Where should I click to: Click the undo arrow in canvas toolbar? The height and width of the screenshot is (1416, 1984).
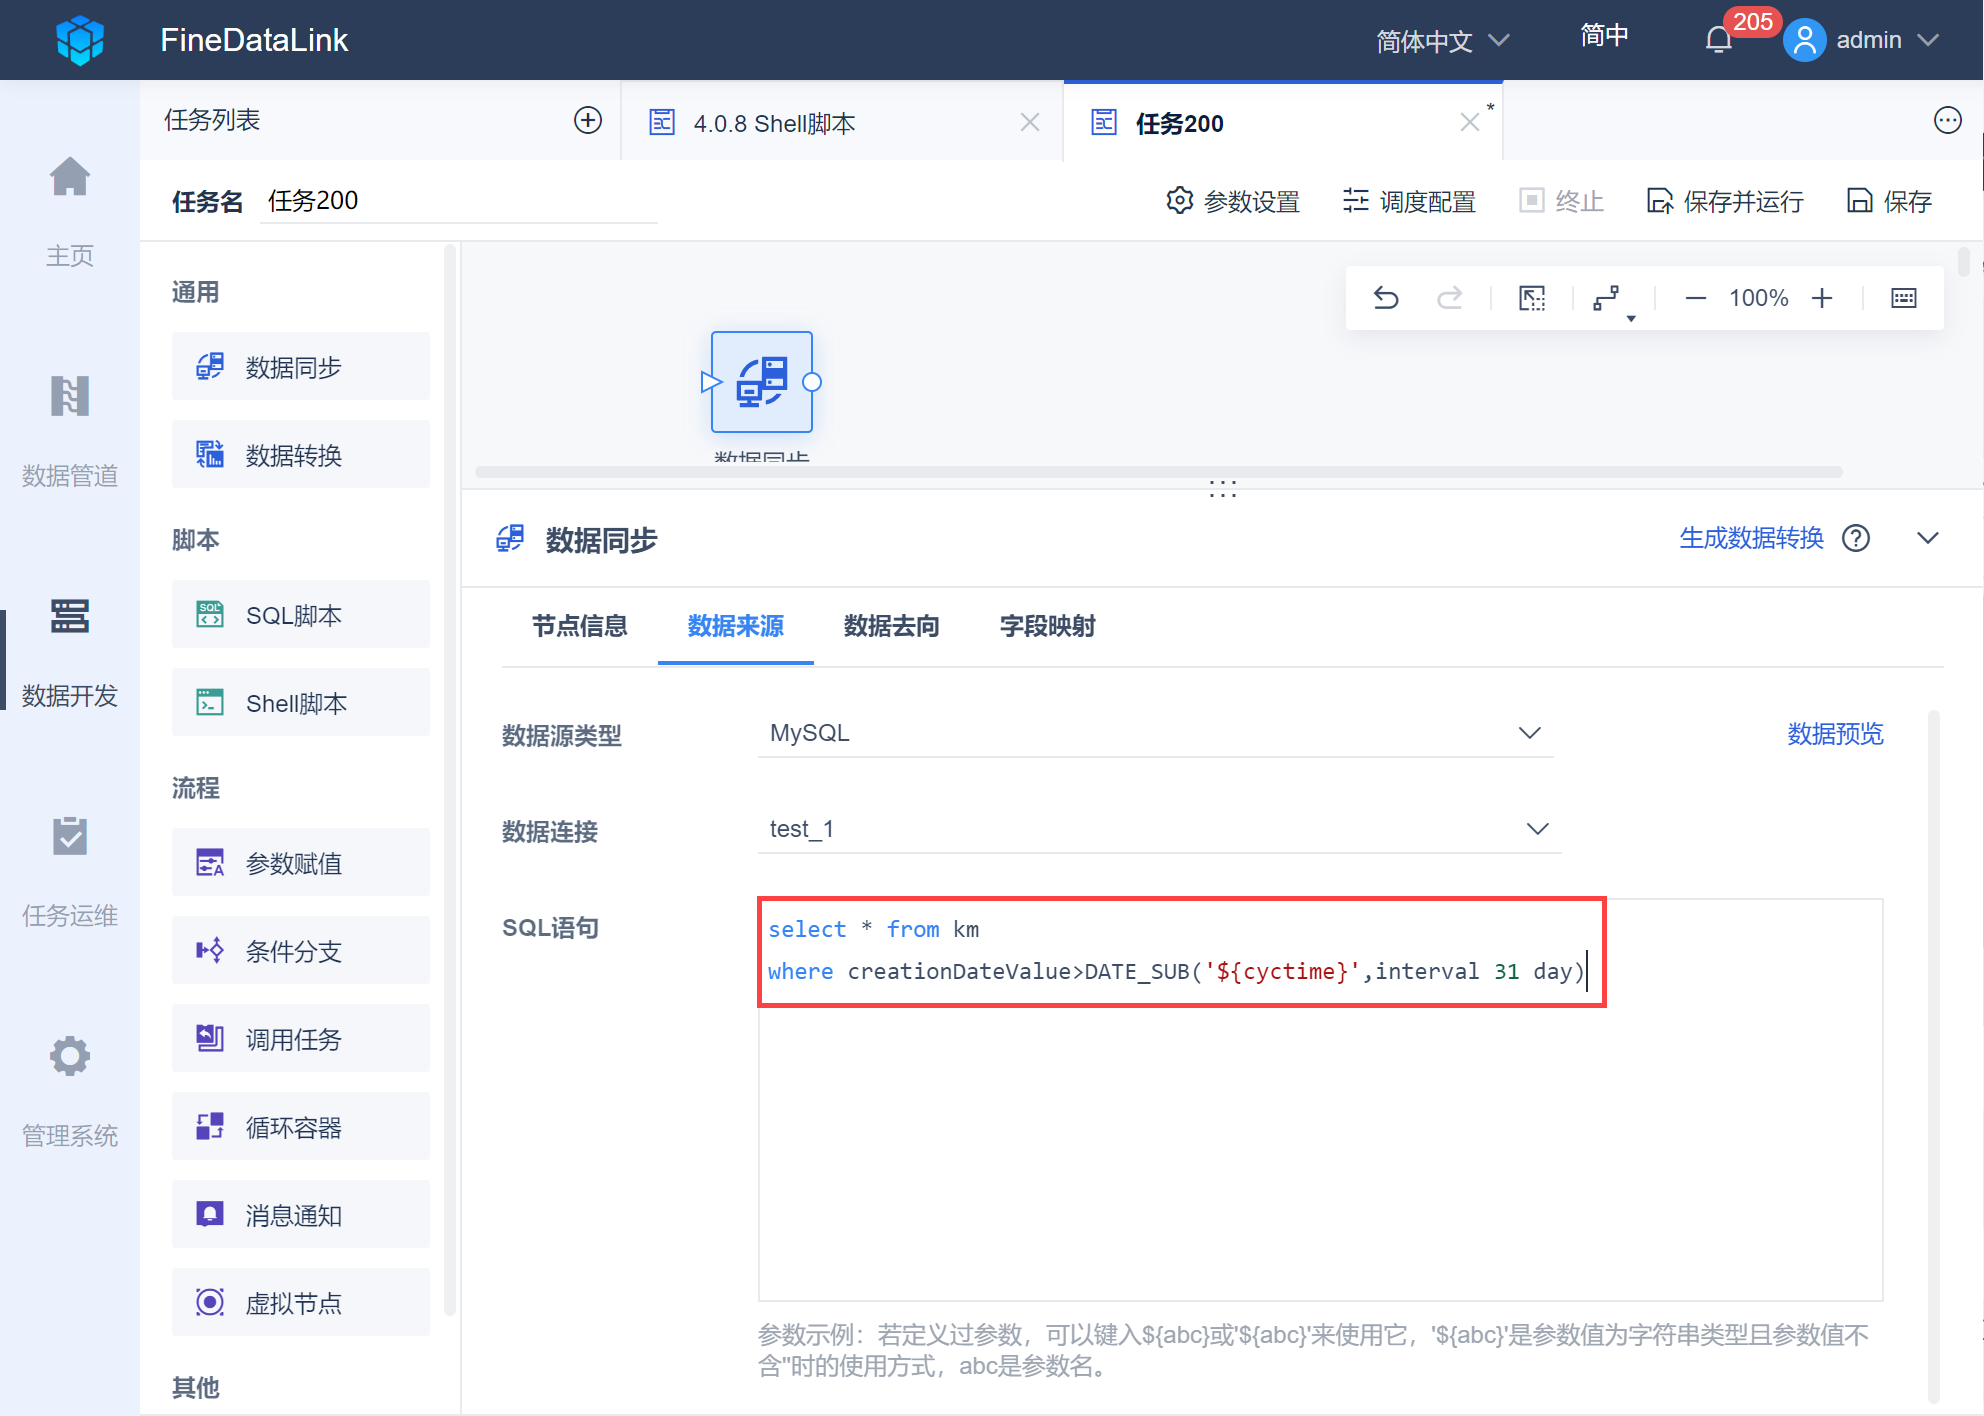[1385, 298]
